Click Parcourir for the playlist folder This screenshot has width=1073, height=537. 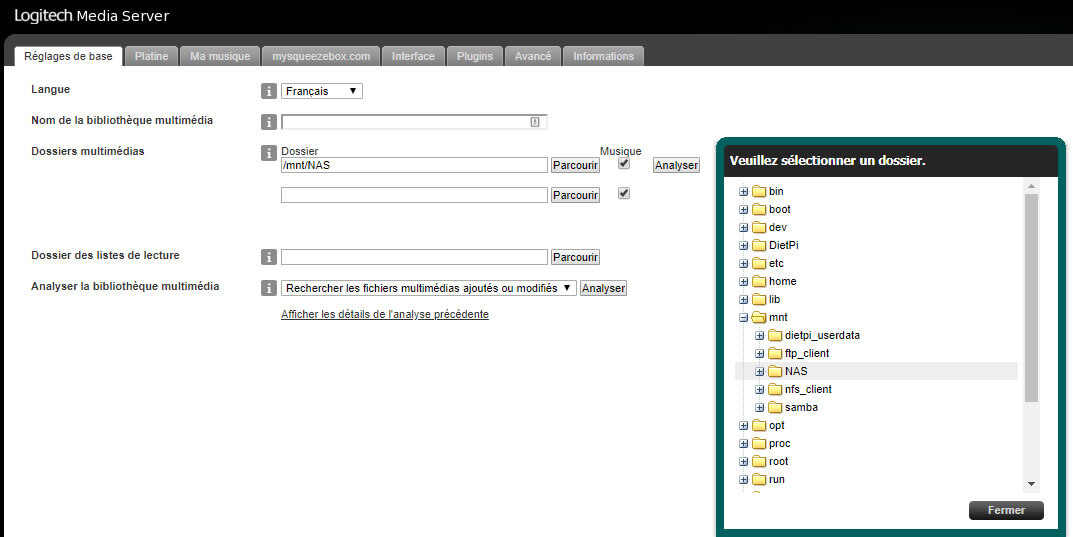coord(576,257)
